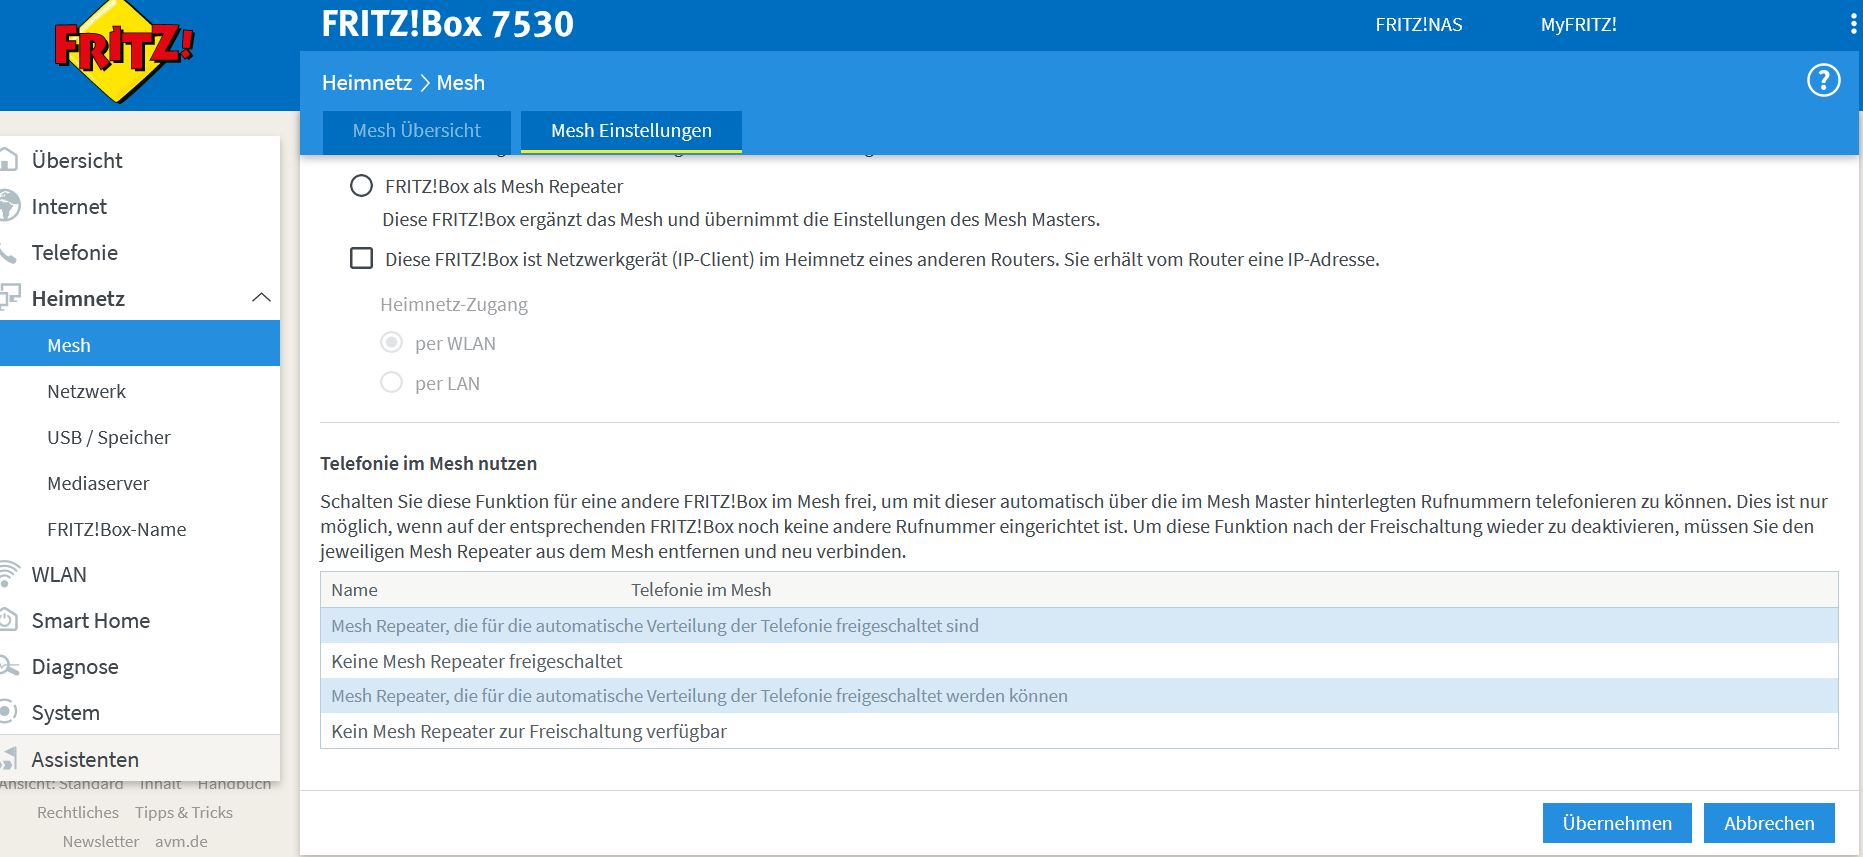Open MyFRITZ! link in header
1863x857 pixels.
[x=1578, y=24]
